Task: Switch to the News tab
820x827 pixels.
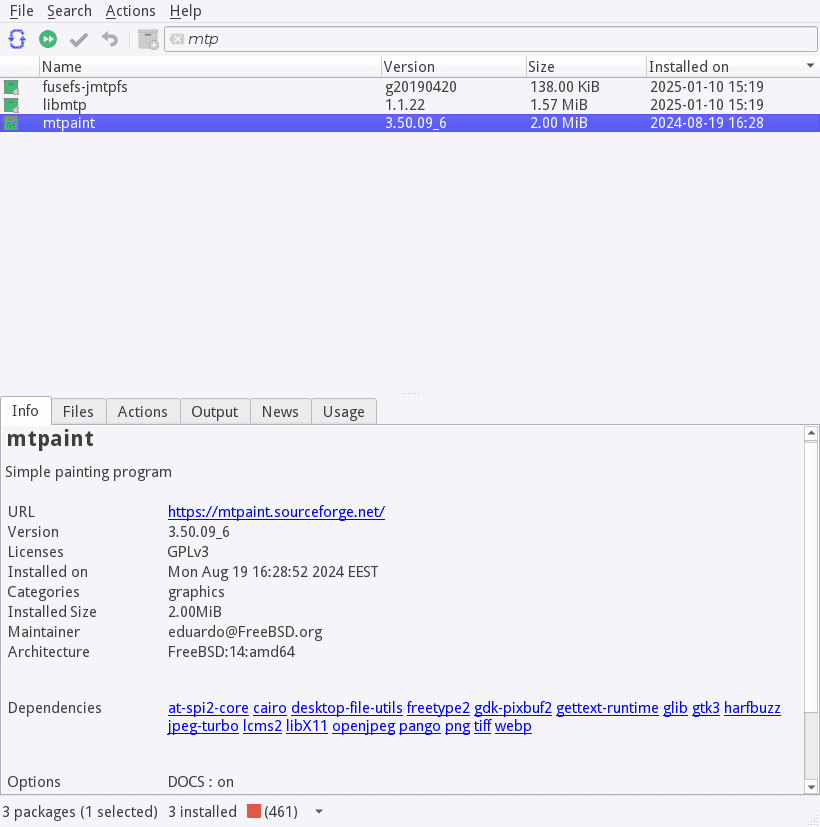Action: coord(280,411)
